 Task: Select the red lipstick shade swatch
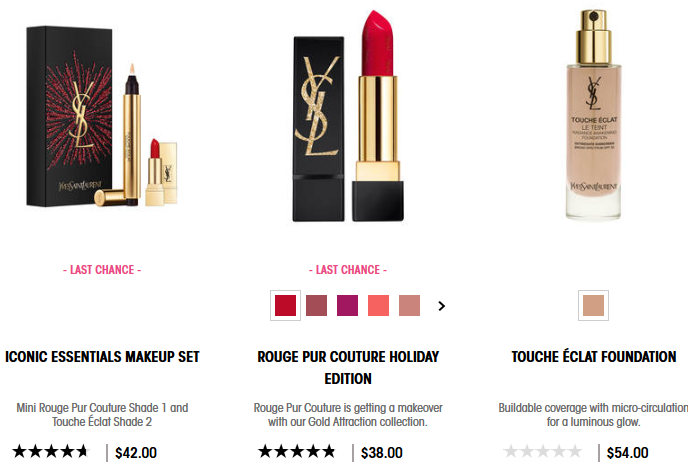coord(285,305)
